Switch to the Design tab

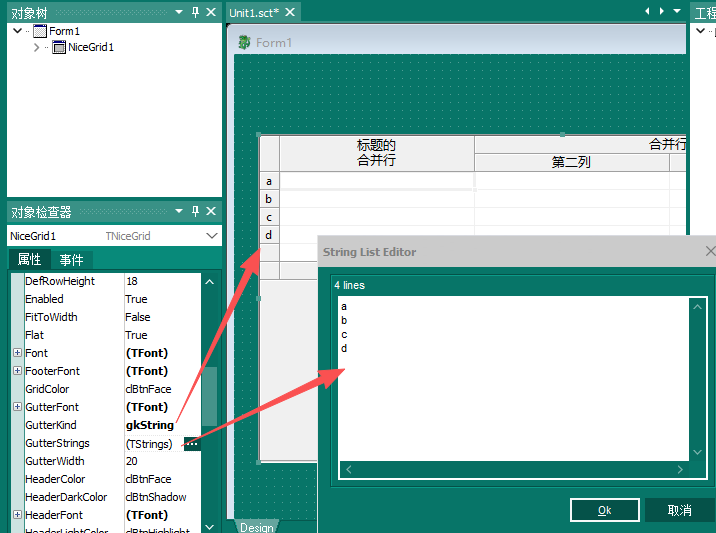(257, 527)
